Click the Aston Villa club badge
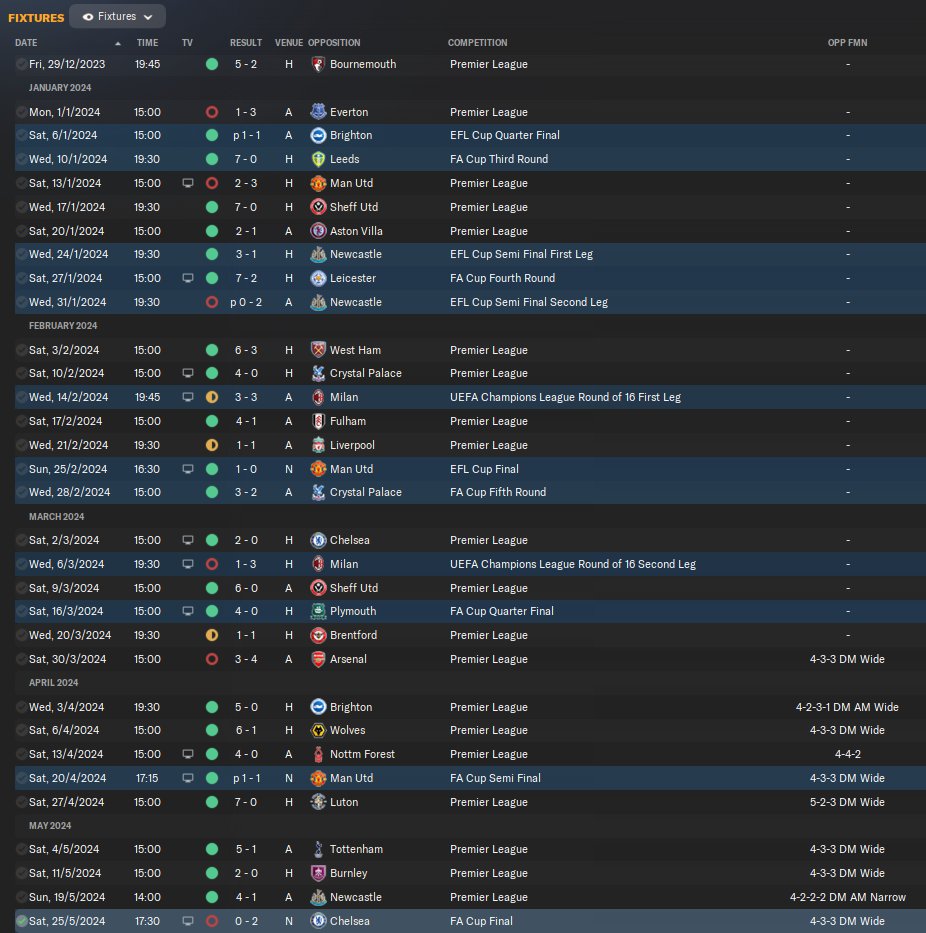The image size is (926, 933). pos(318,231)
